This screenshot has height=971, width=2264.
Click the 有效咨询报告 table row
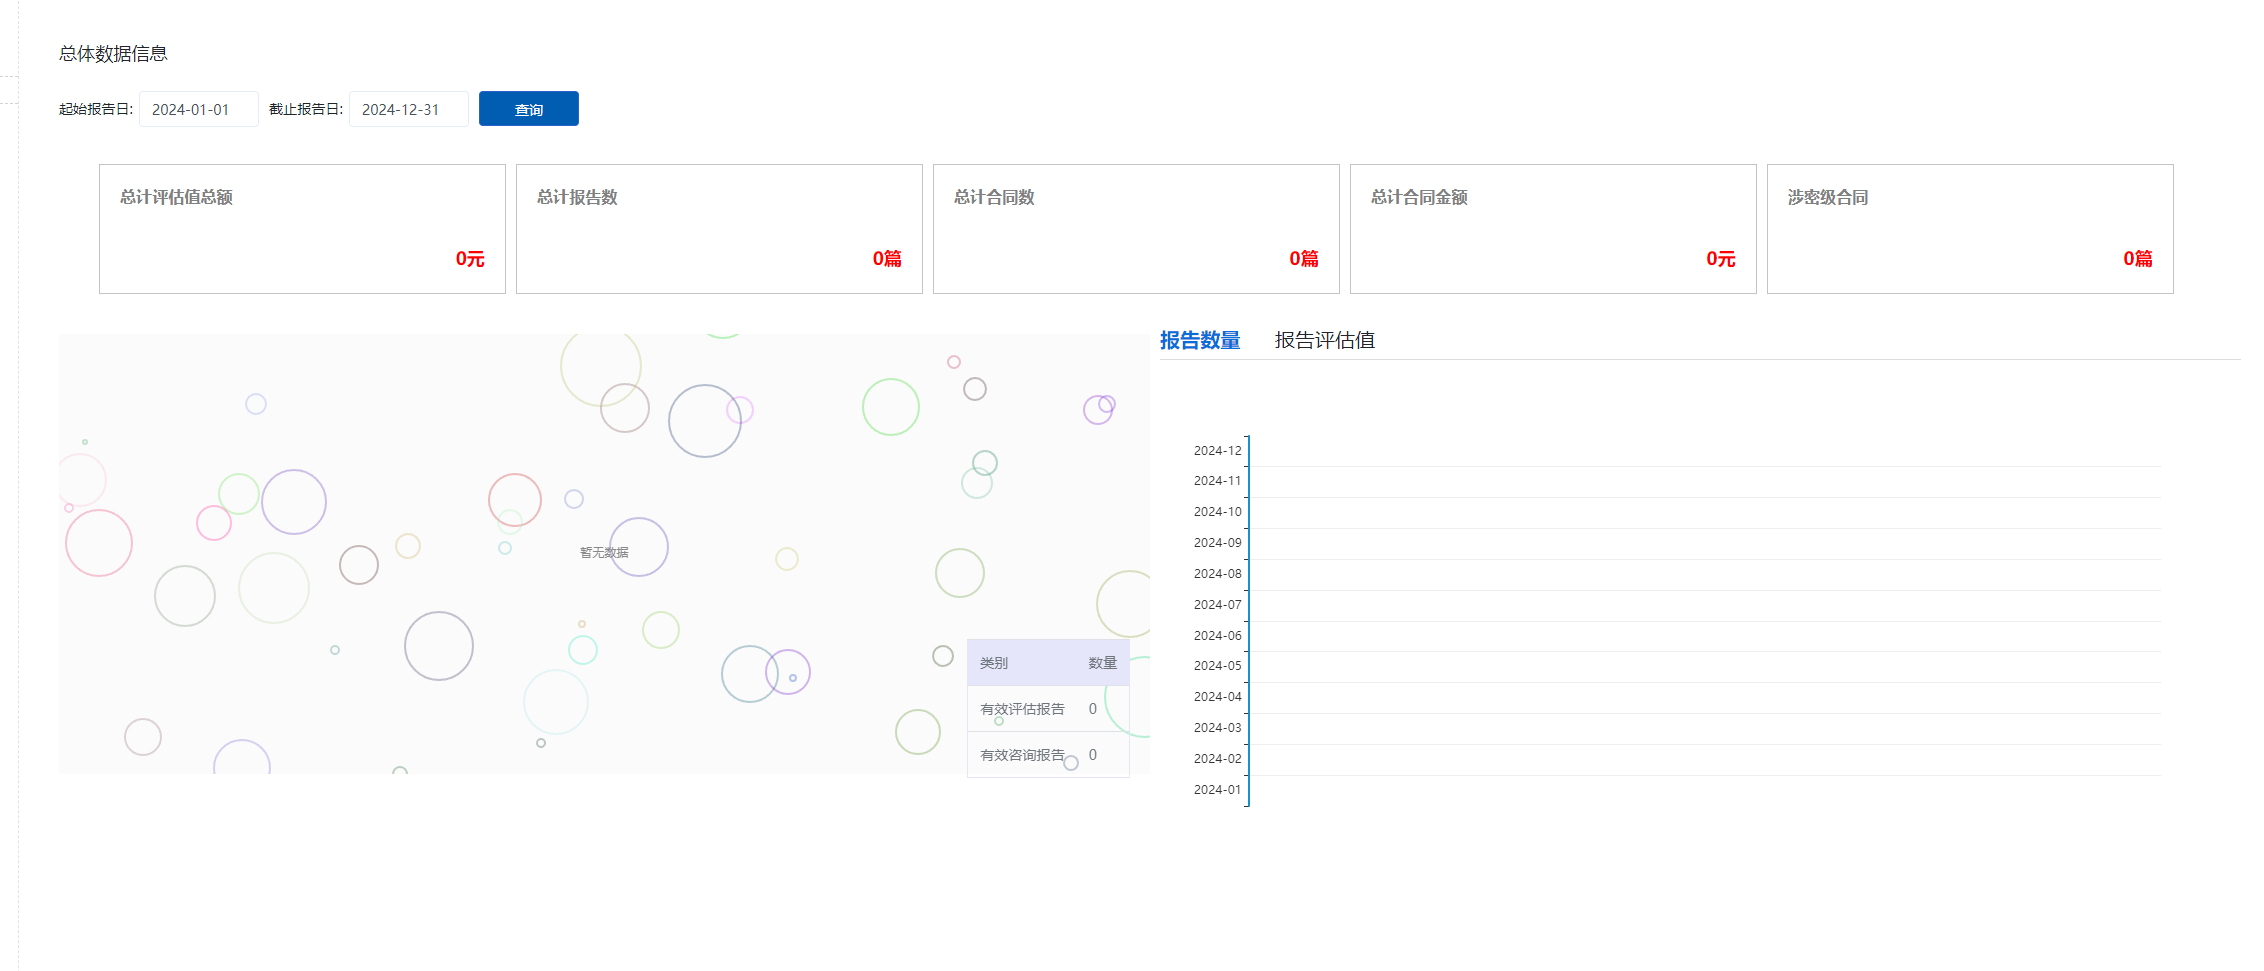tap(1047, 755)
